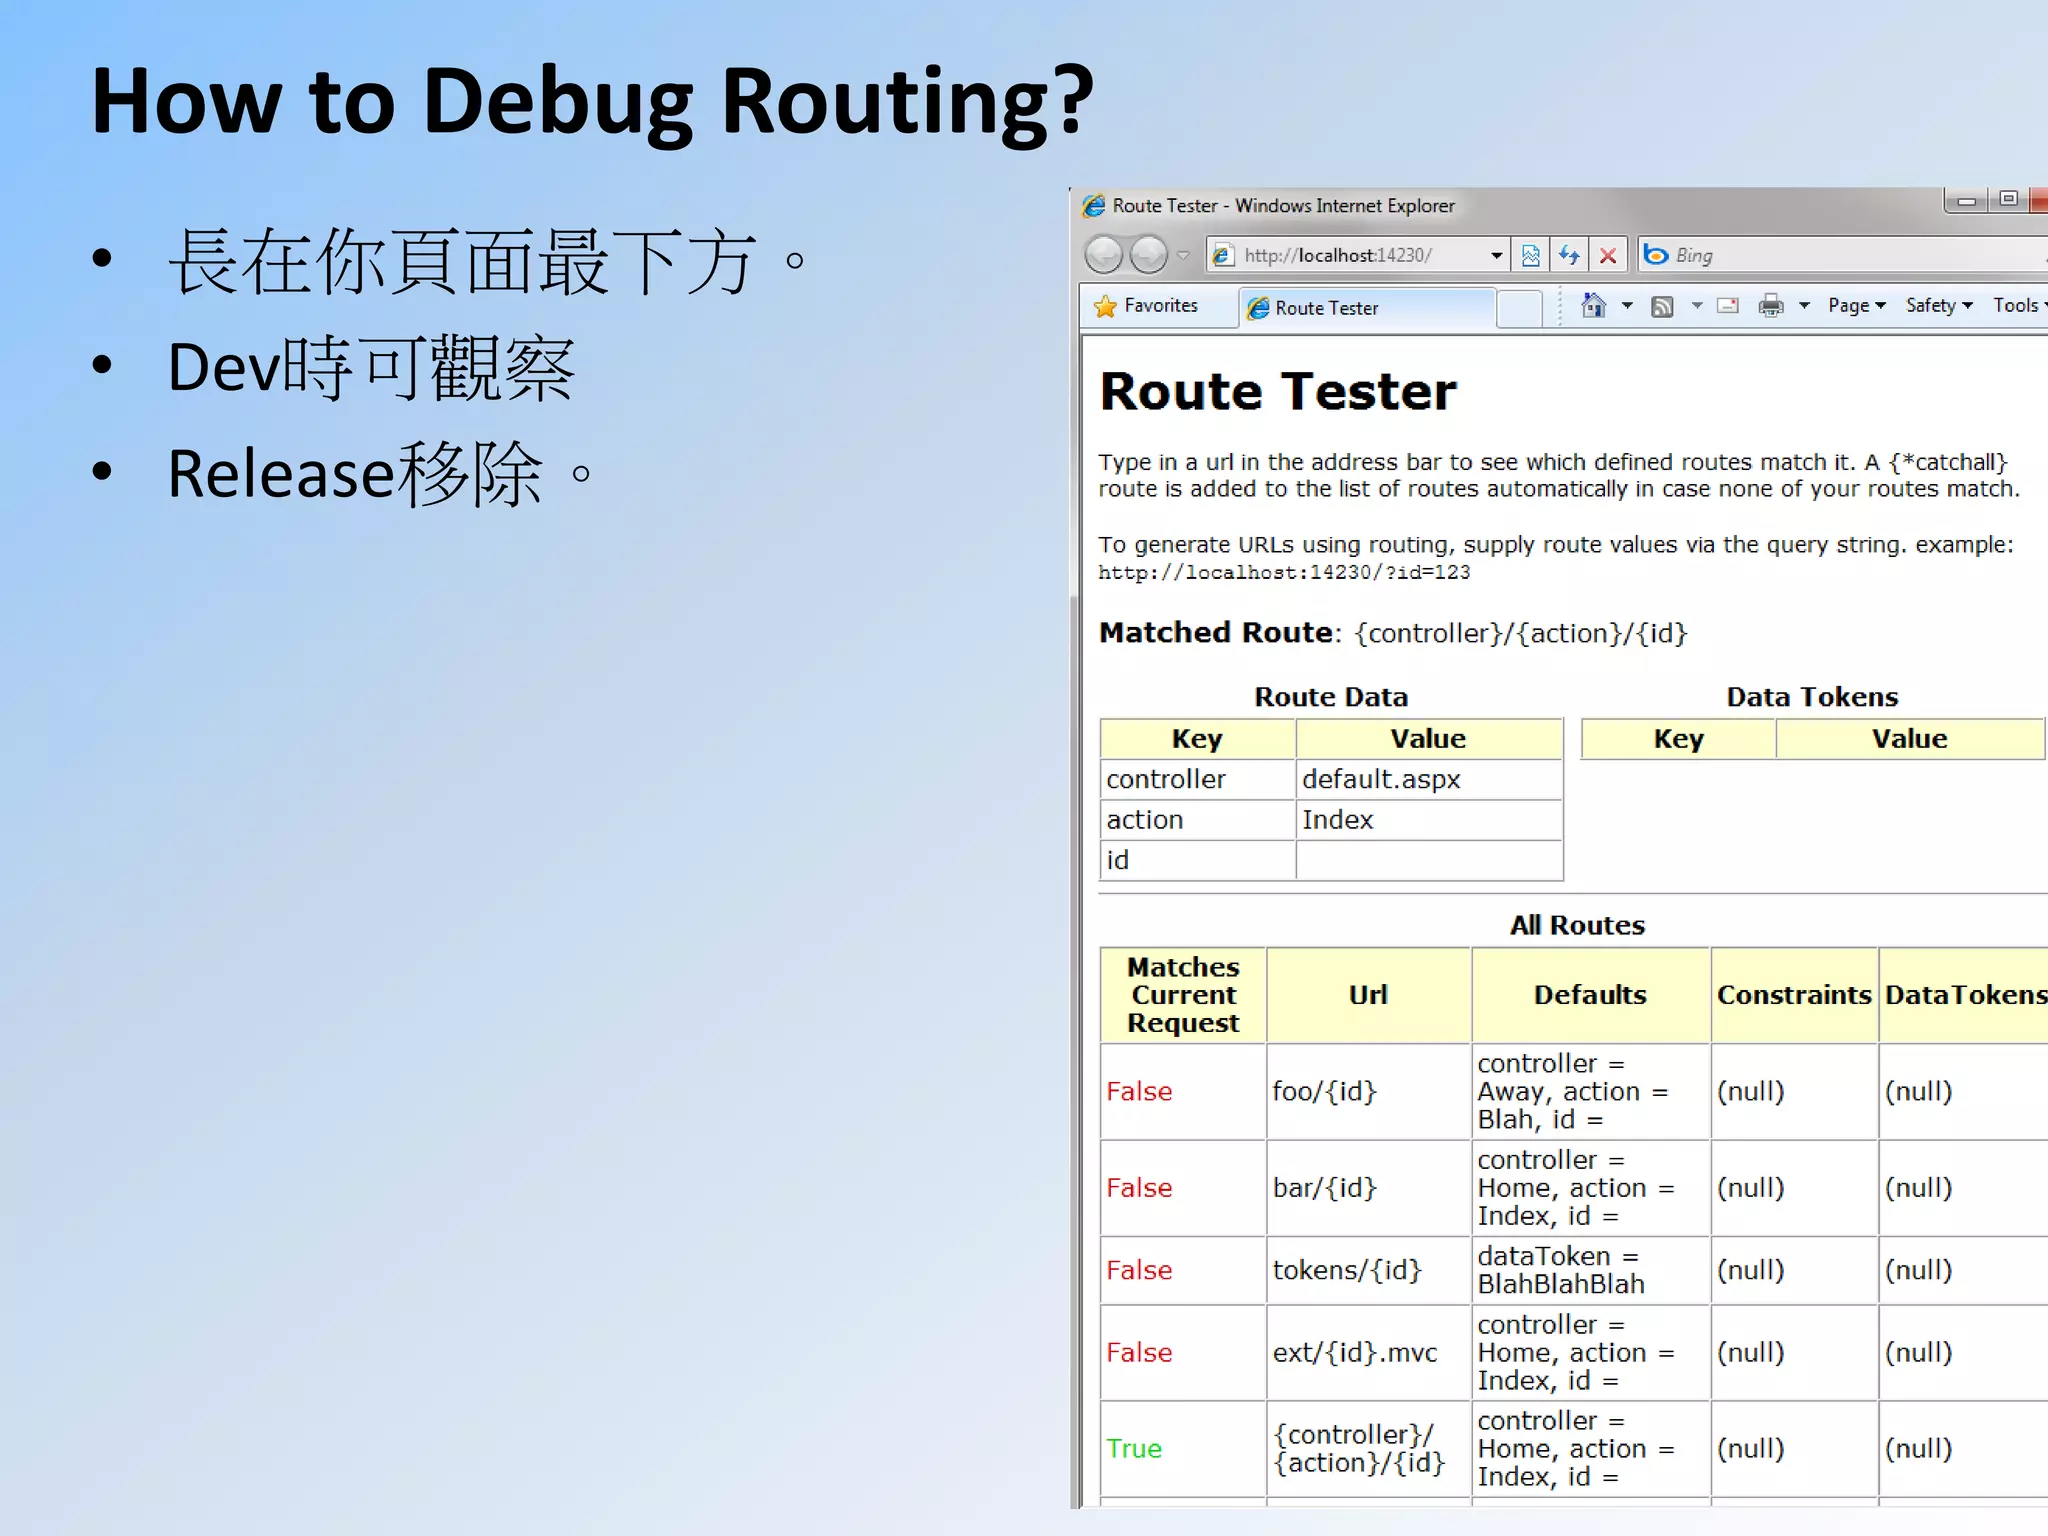
Task: Click the Print icon
Action: click(x=1771, y=305)
